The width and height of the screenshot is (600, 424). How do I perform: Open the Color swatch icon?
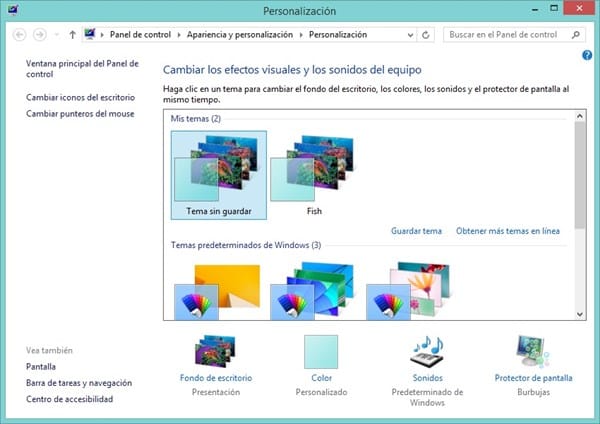pos(321,352)
